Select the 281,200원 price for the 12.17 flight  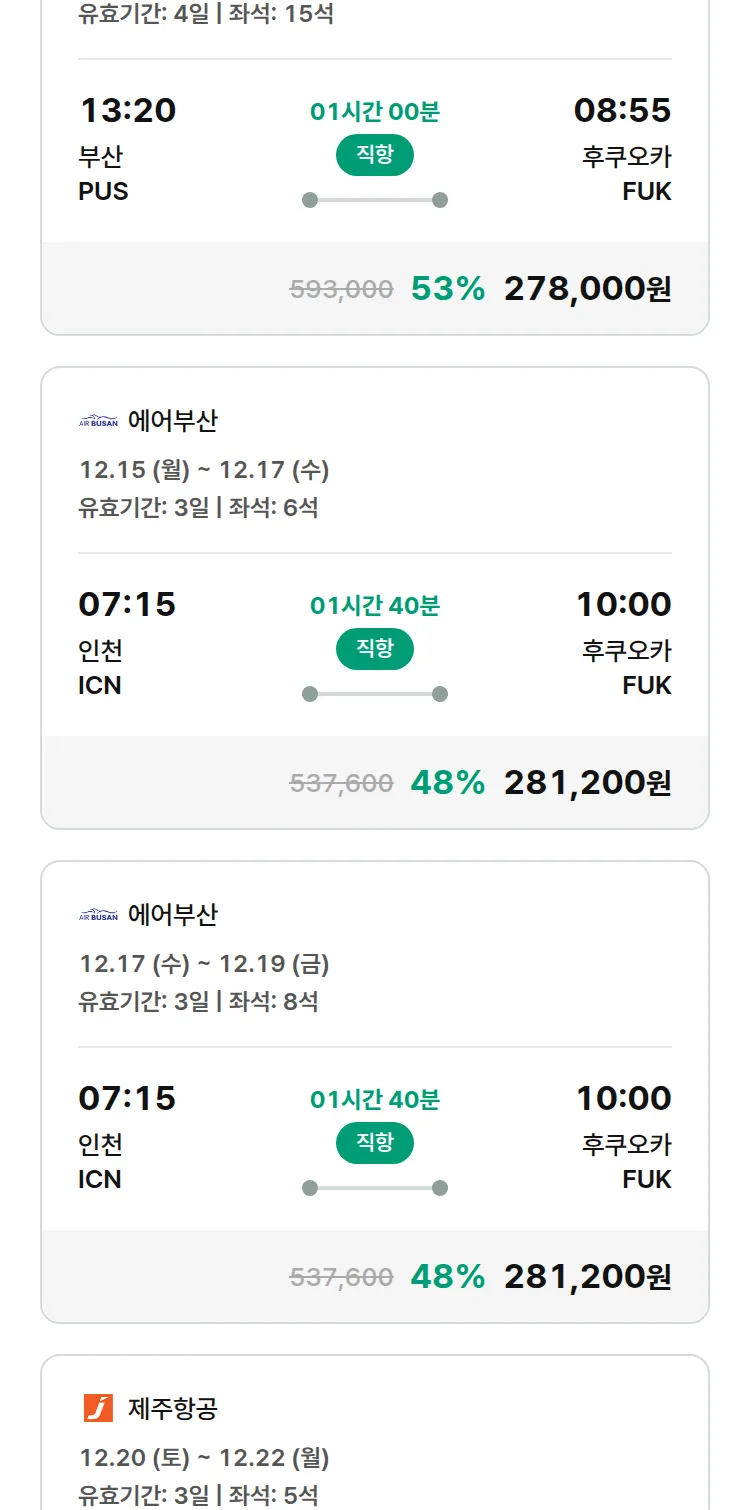pos(587,1277)
